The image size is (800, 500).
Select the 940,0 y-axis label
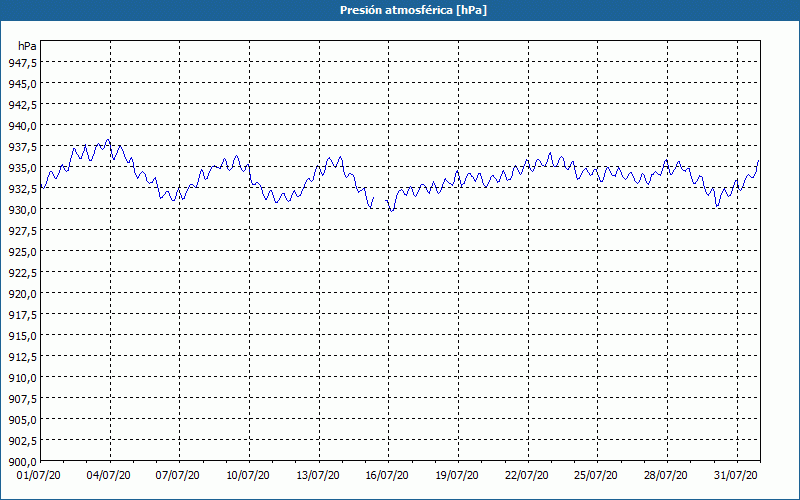click(x=22, y=126)
